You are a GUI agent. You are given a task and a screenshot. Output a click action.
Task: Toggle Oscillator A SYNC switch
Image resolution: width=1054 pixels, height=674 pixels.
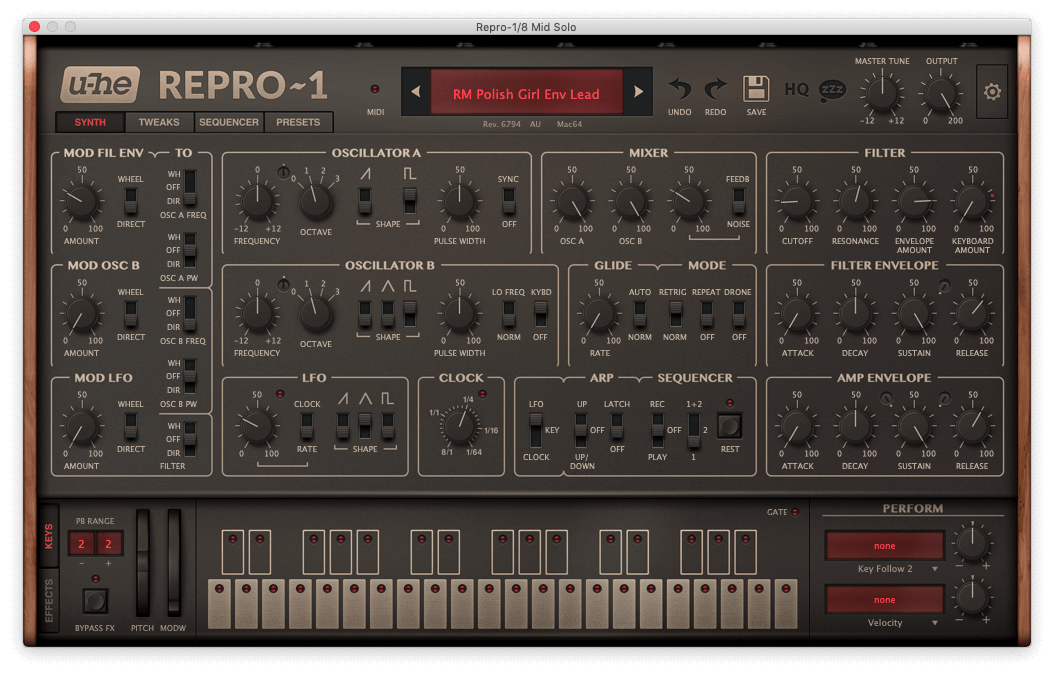(508, 200)
